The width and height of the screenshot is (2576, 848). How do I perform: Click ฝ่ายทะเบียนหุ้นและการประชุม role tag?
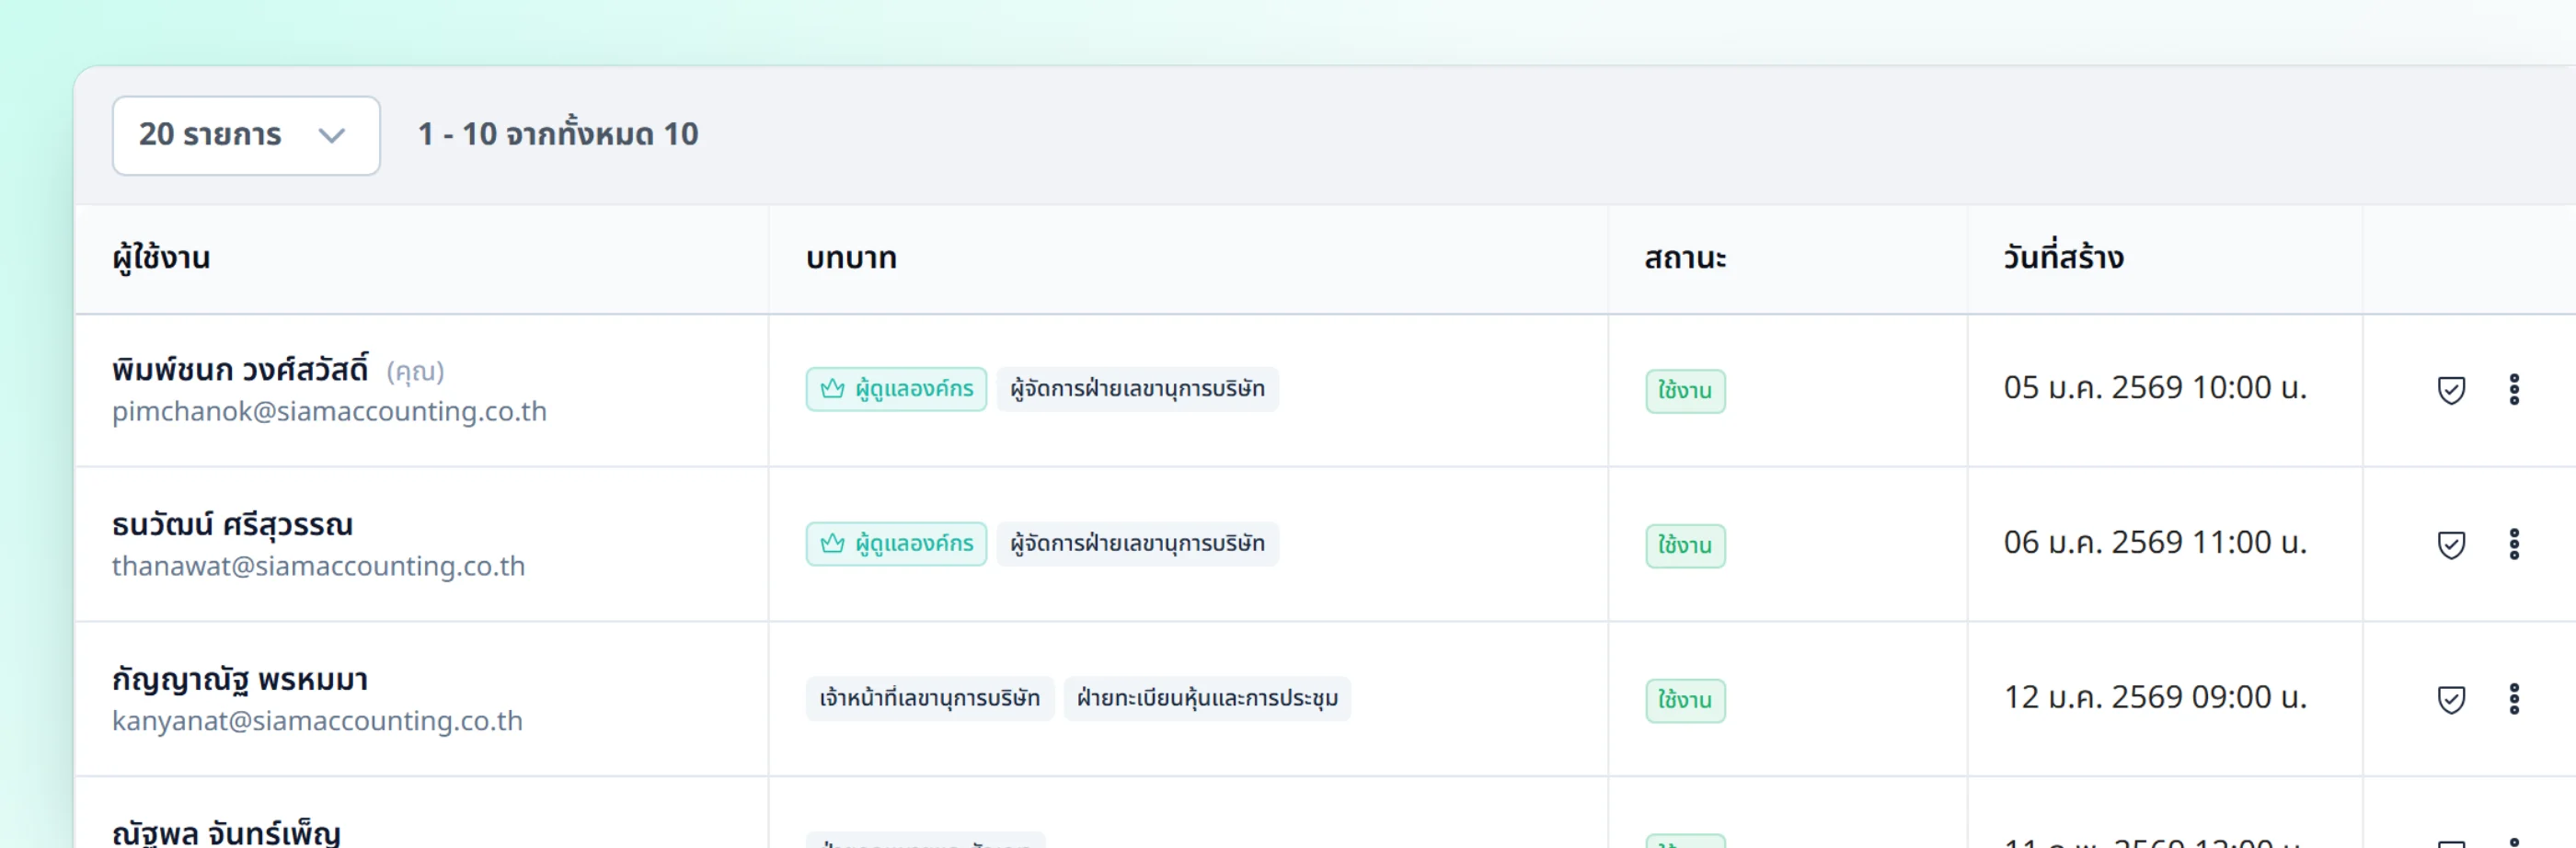click(x=1207, y=698)
